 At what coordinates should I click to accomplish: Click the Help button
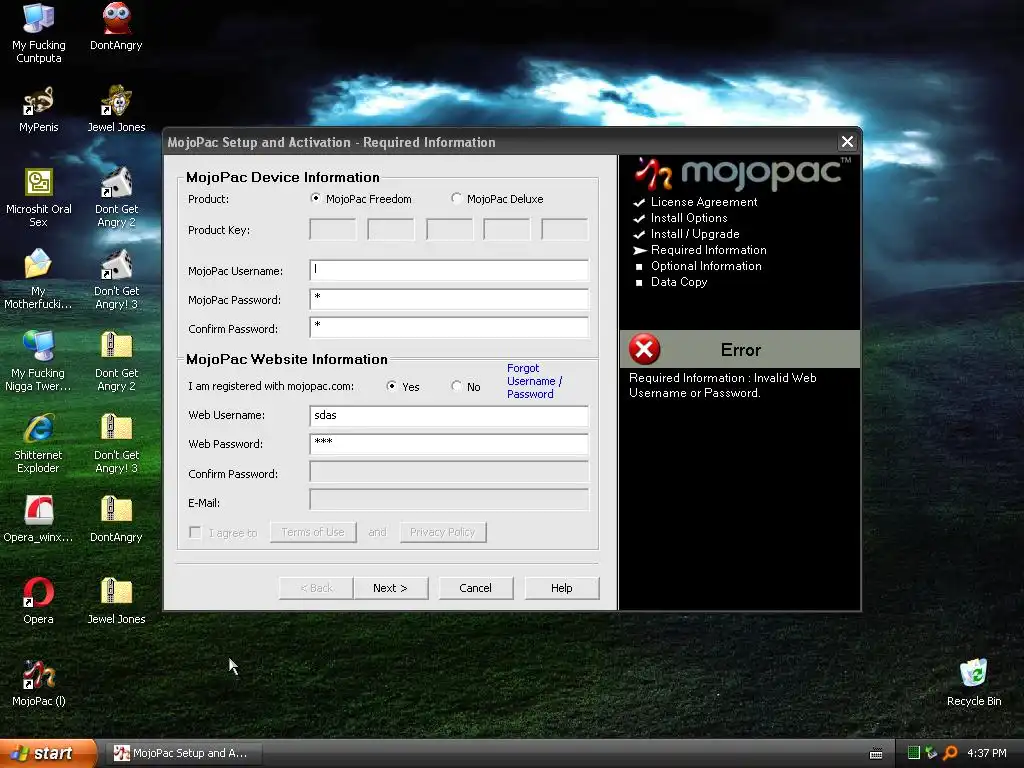tap(562, 588)
